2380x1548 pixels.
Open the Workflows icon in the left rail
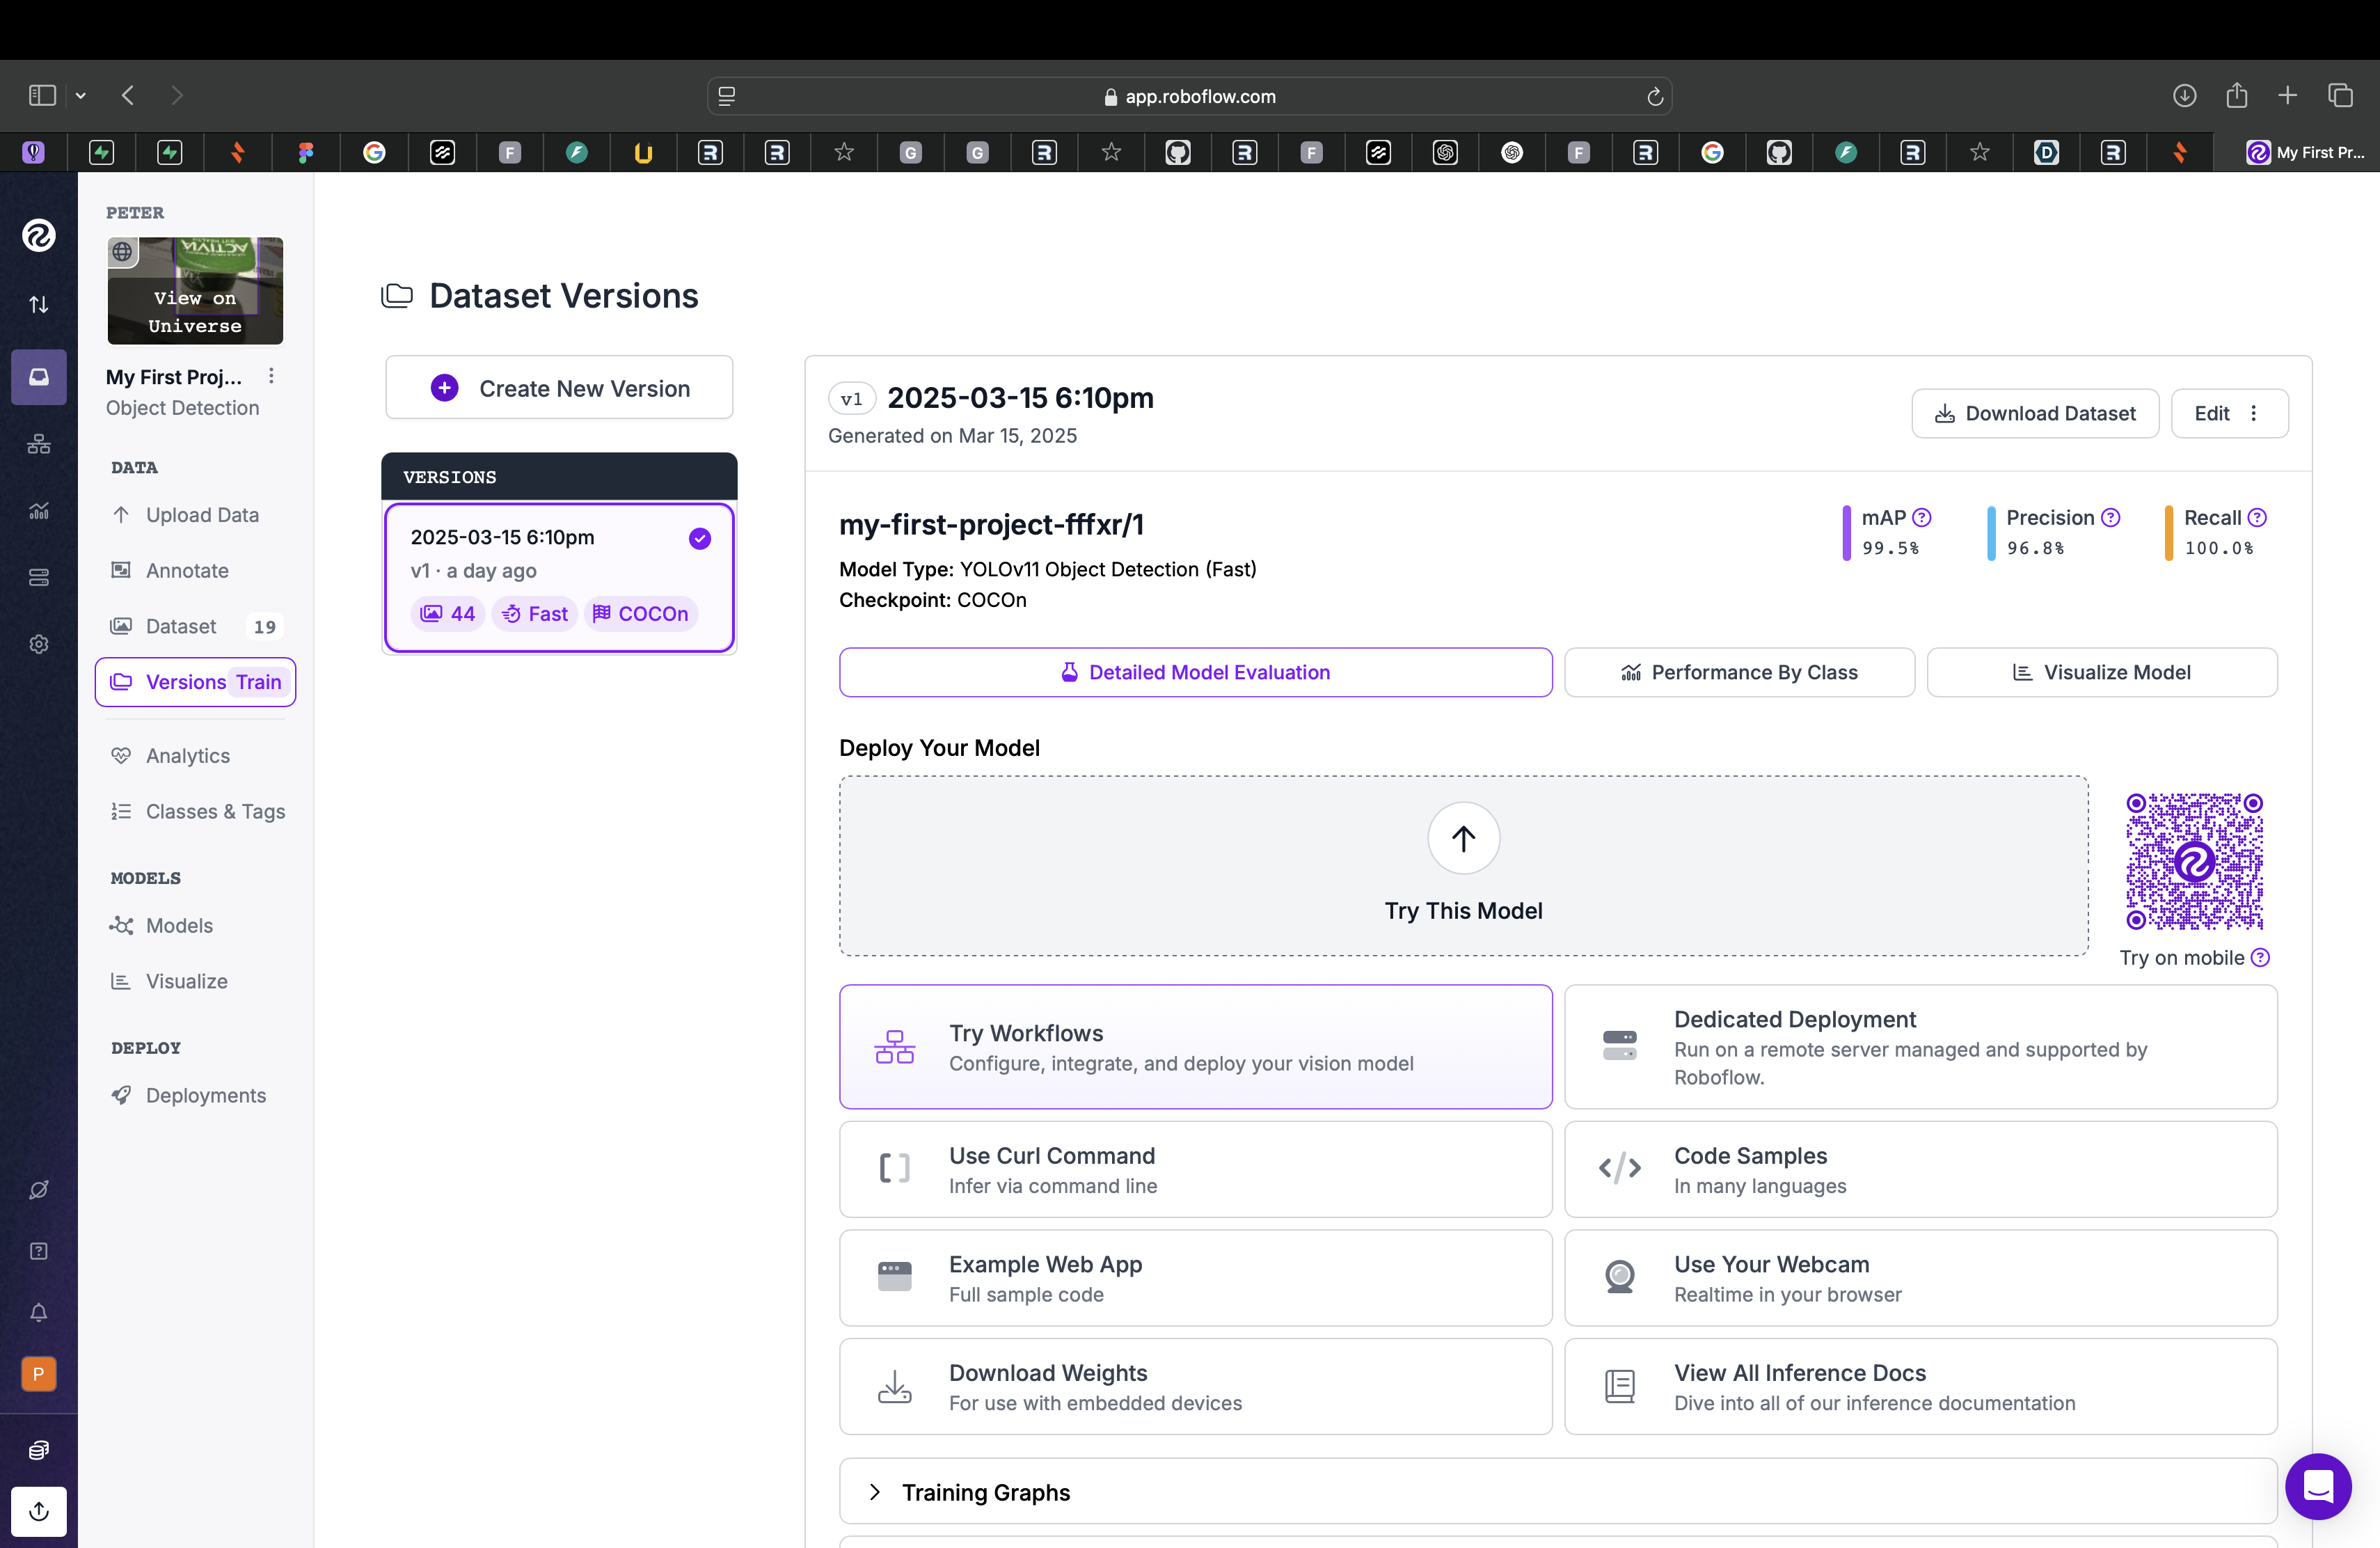38,444
